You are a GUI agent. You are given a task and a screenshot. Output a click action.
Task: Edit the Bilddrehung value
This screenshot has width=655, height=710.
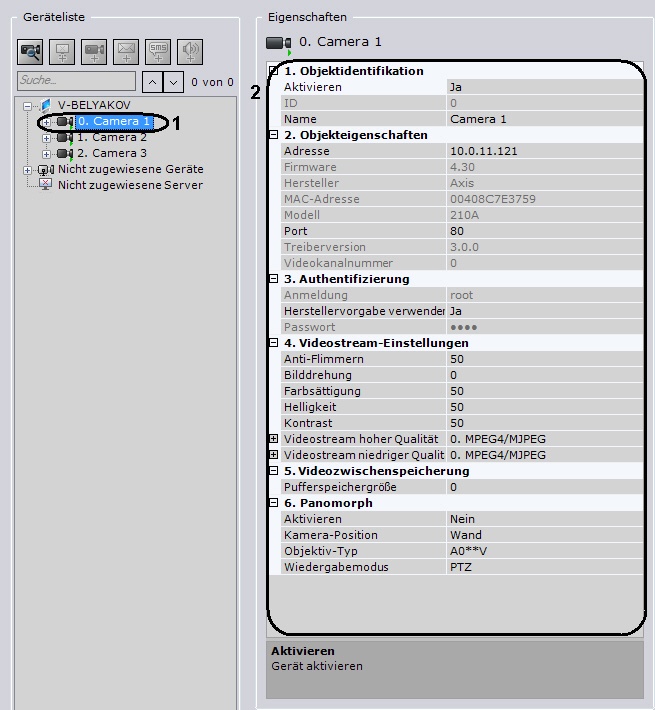[x=545, y=375]
